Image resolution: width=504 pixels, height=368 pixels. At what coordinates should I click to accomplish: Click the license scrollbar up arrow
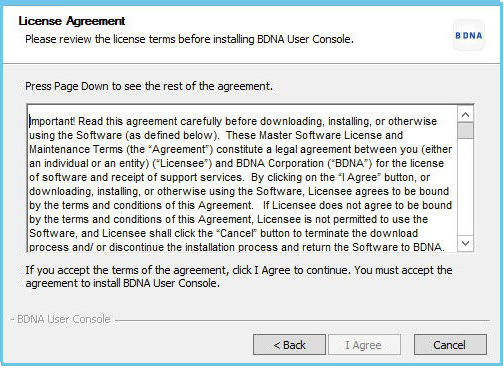466,115
